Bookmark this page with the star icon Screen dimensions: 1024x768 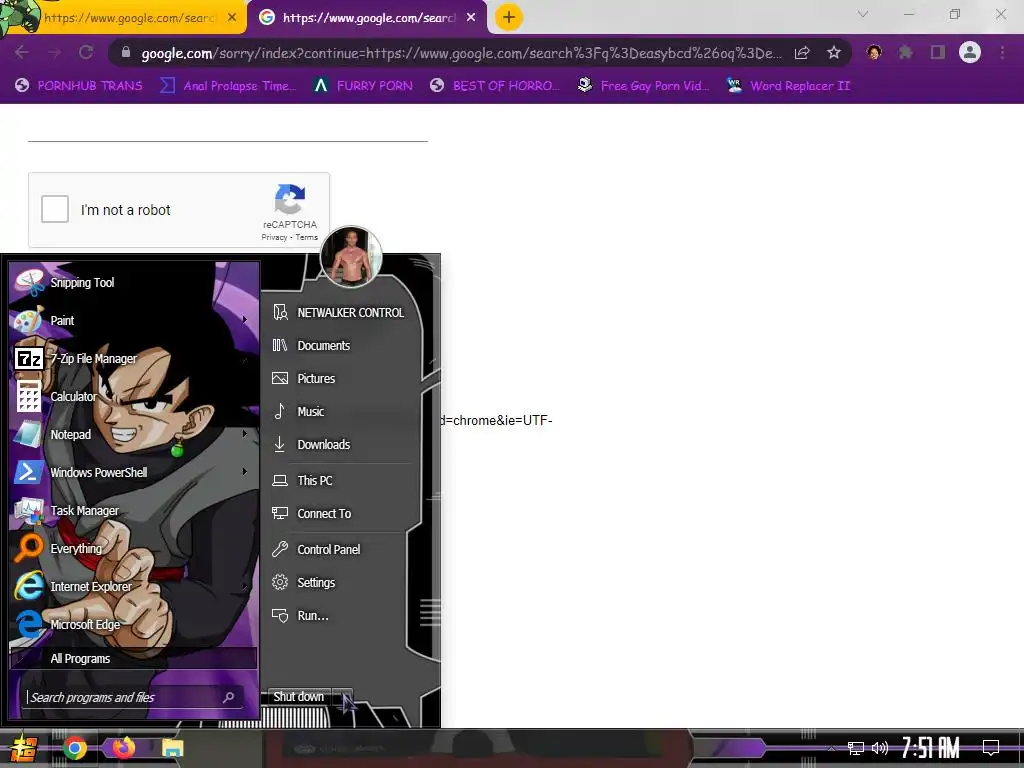834,53
